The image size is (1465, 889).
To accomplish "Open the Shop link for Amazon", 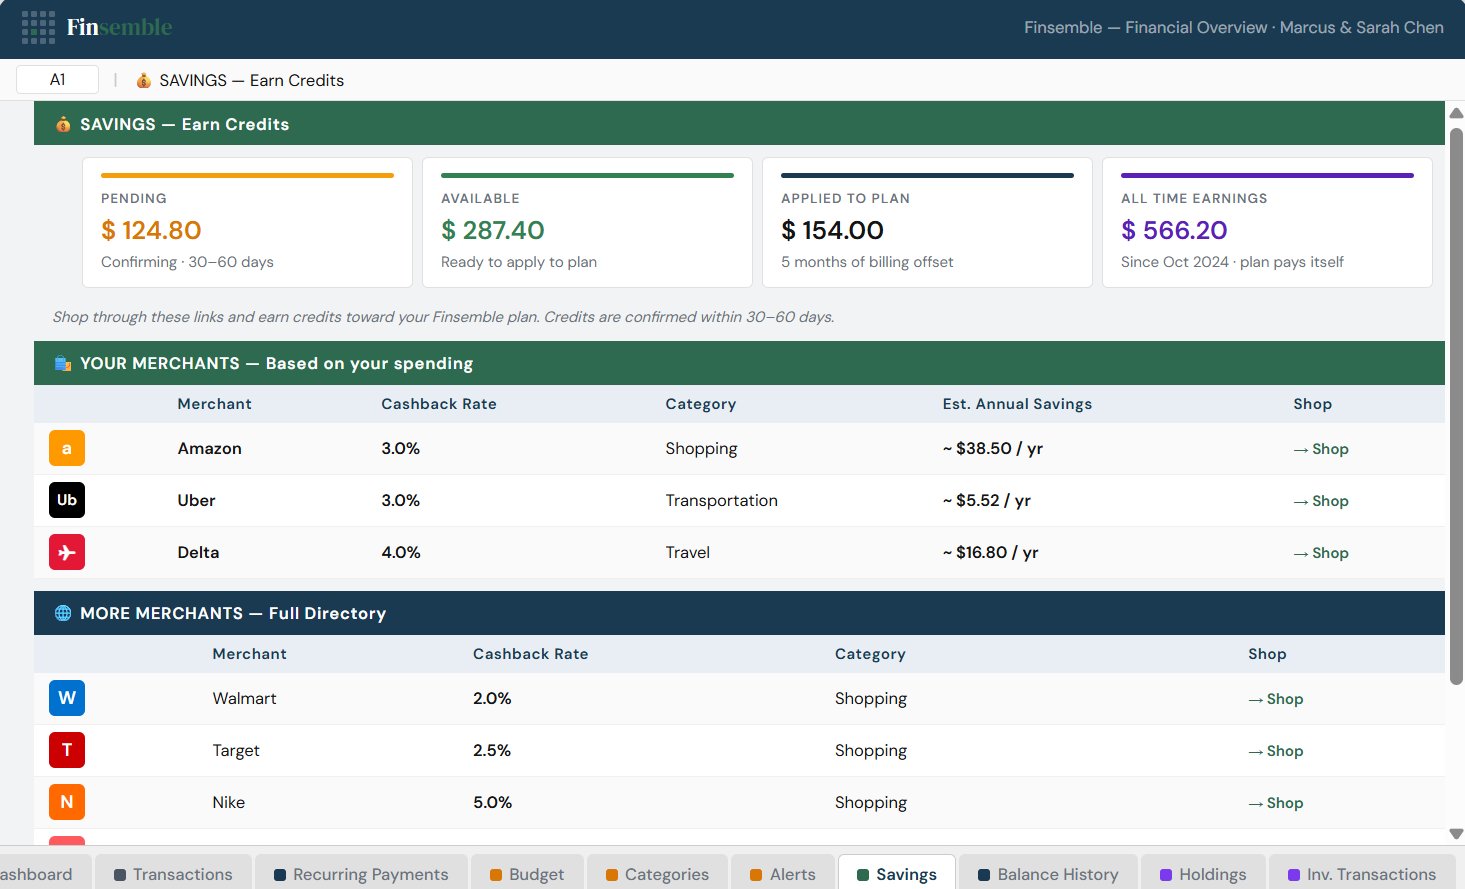I will 1321,448.
